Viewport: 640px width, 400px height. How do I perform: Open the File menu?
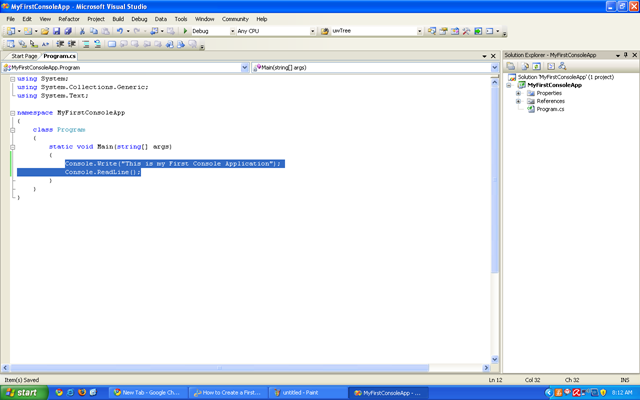[11, 19]
